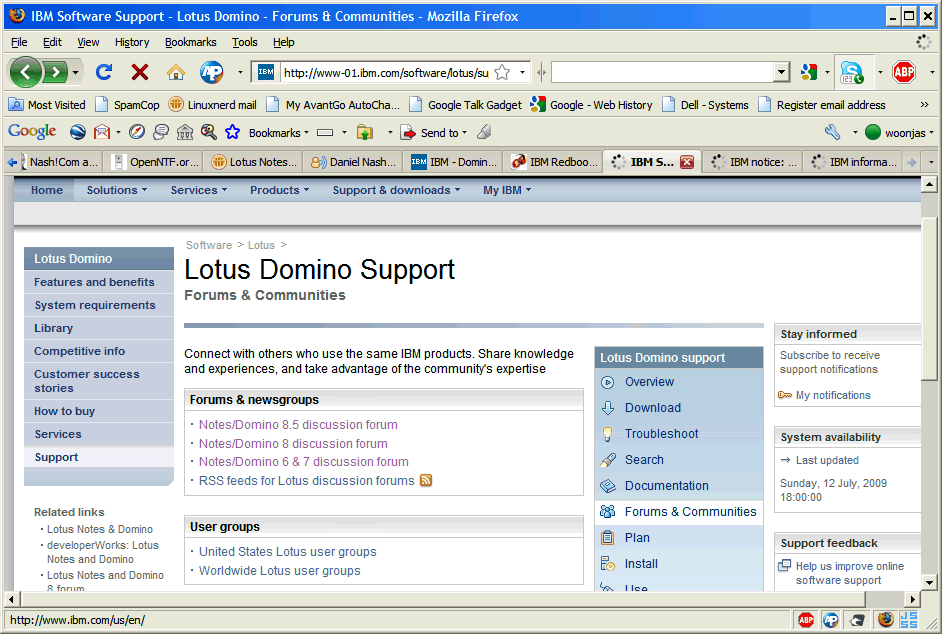Open the list all tabs dropdown
This screenshot has height=634, width=942.
coord(931,162)
